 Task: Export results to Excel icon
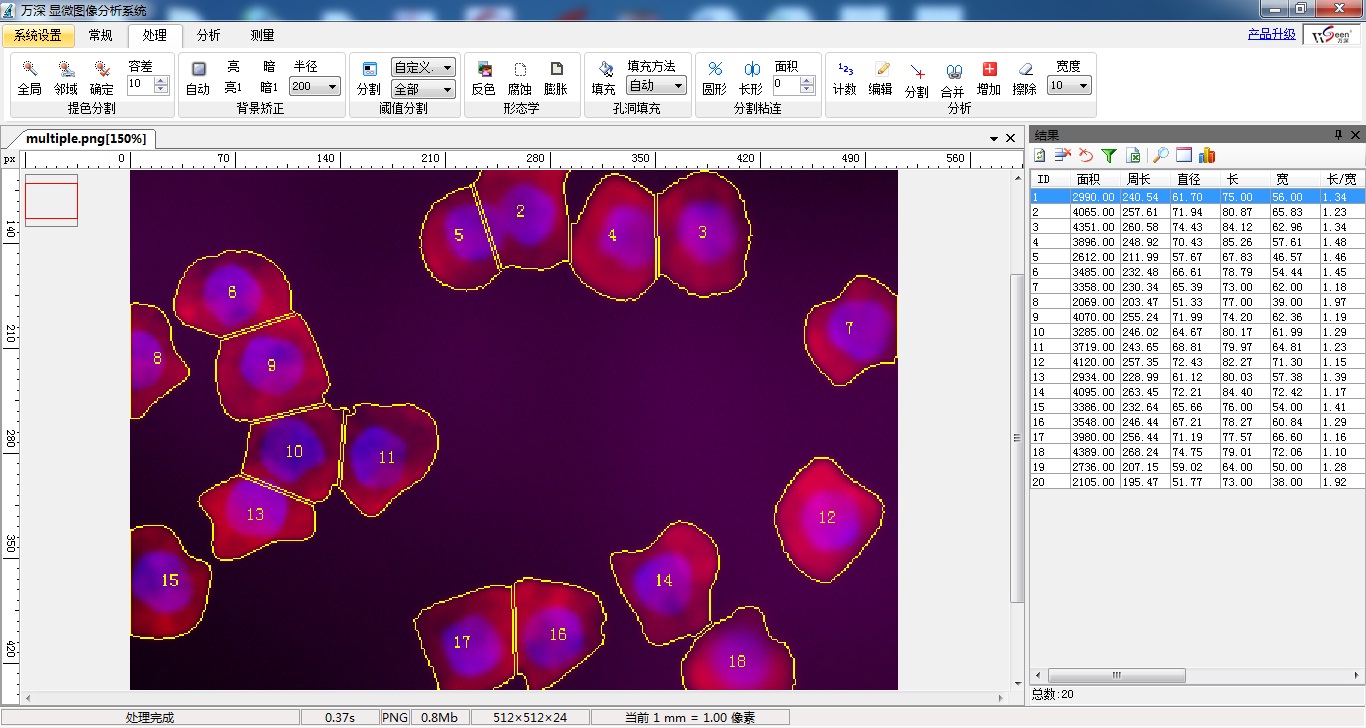point(1134,155)
